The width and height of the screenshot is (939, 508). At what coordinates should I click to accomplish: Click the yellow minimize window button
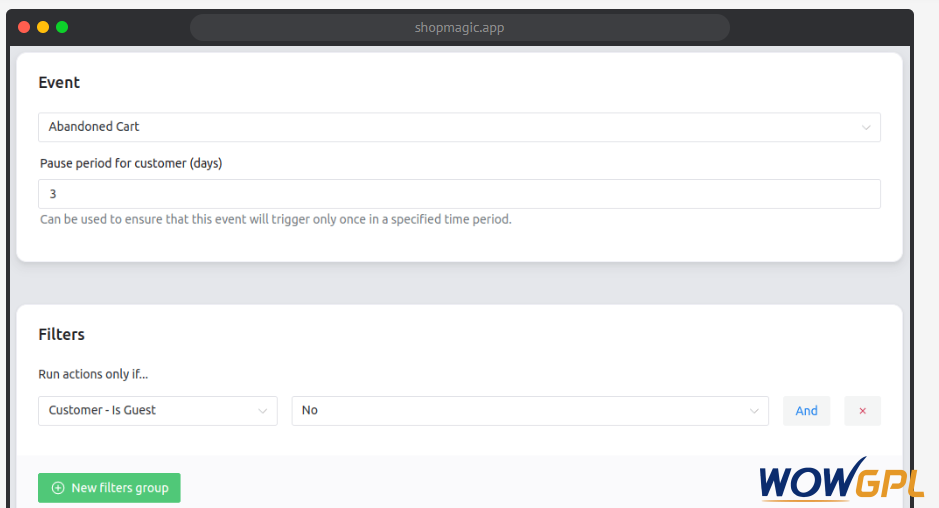coord(43,27)
